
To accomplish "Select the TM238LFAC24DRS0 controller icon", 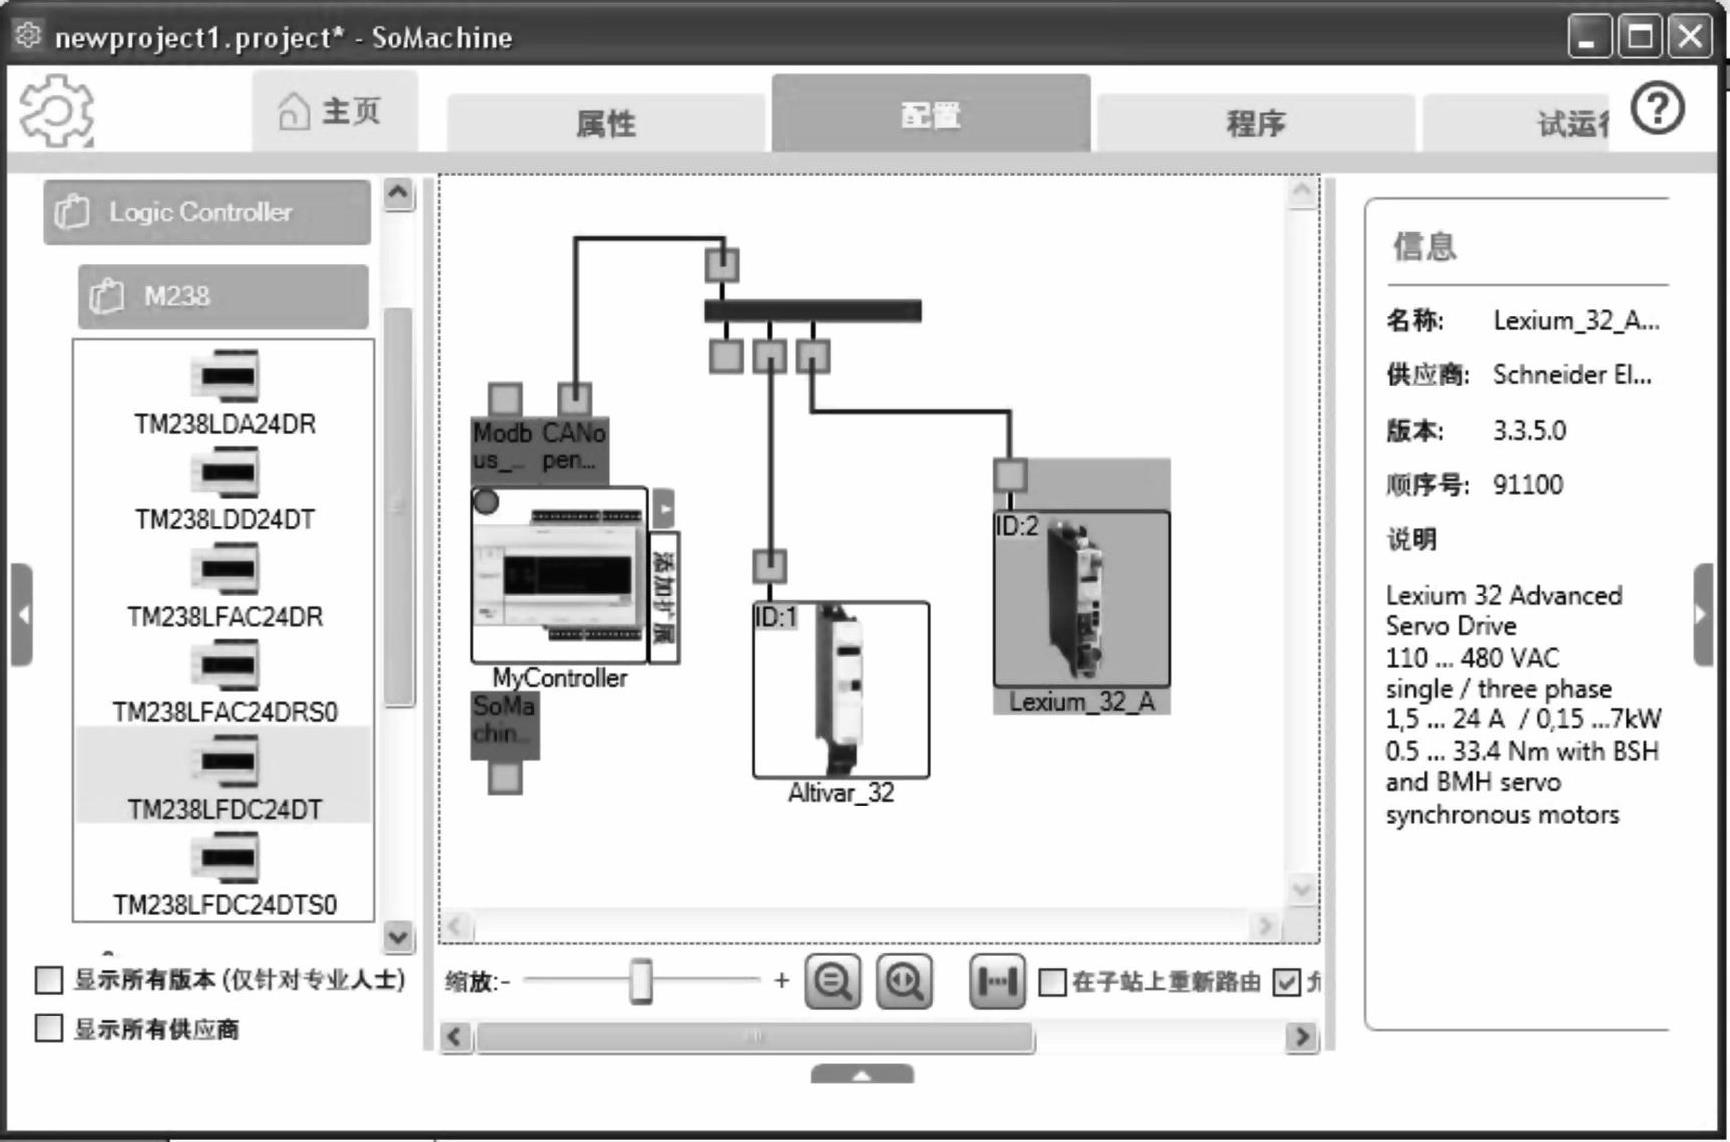I will [x=226, y=665].
